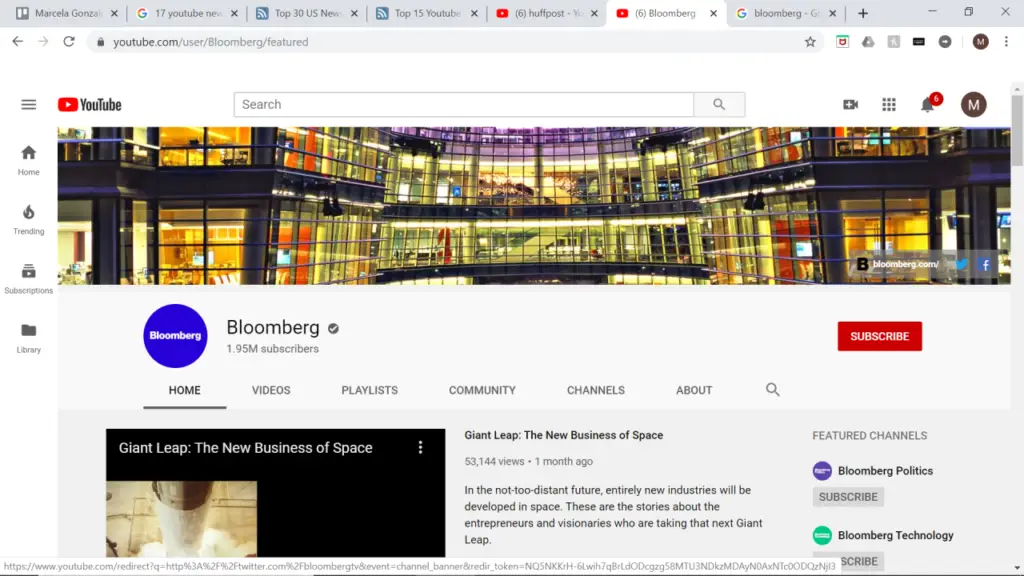Screen dimensions: 1024x576
Task: Open options menu for Giant Leap video
Action: click(420, 447)
